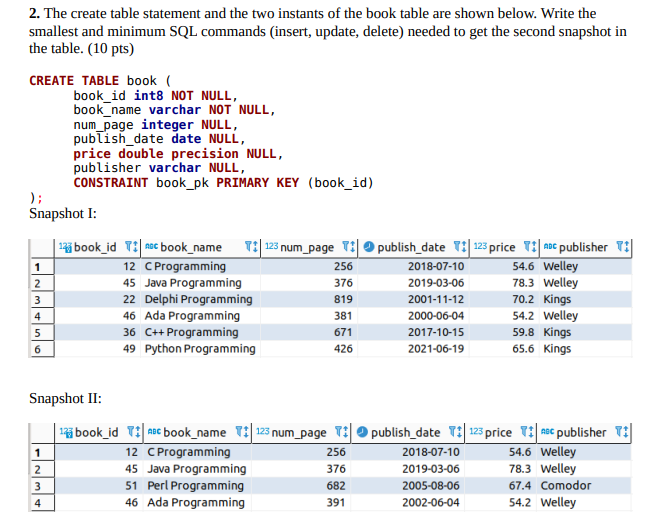Click the num_page cell '671'
This screenshot has width=668, height=525.
[x=309, y=332]
